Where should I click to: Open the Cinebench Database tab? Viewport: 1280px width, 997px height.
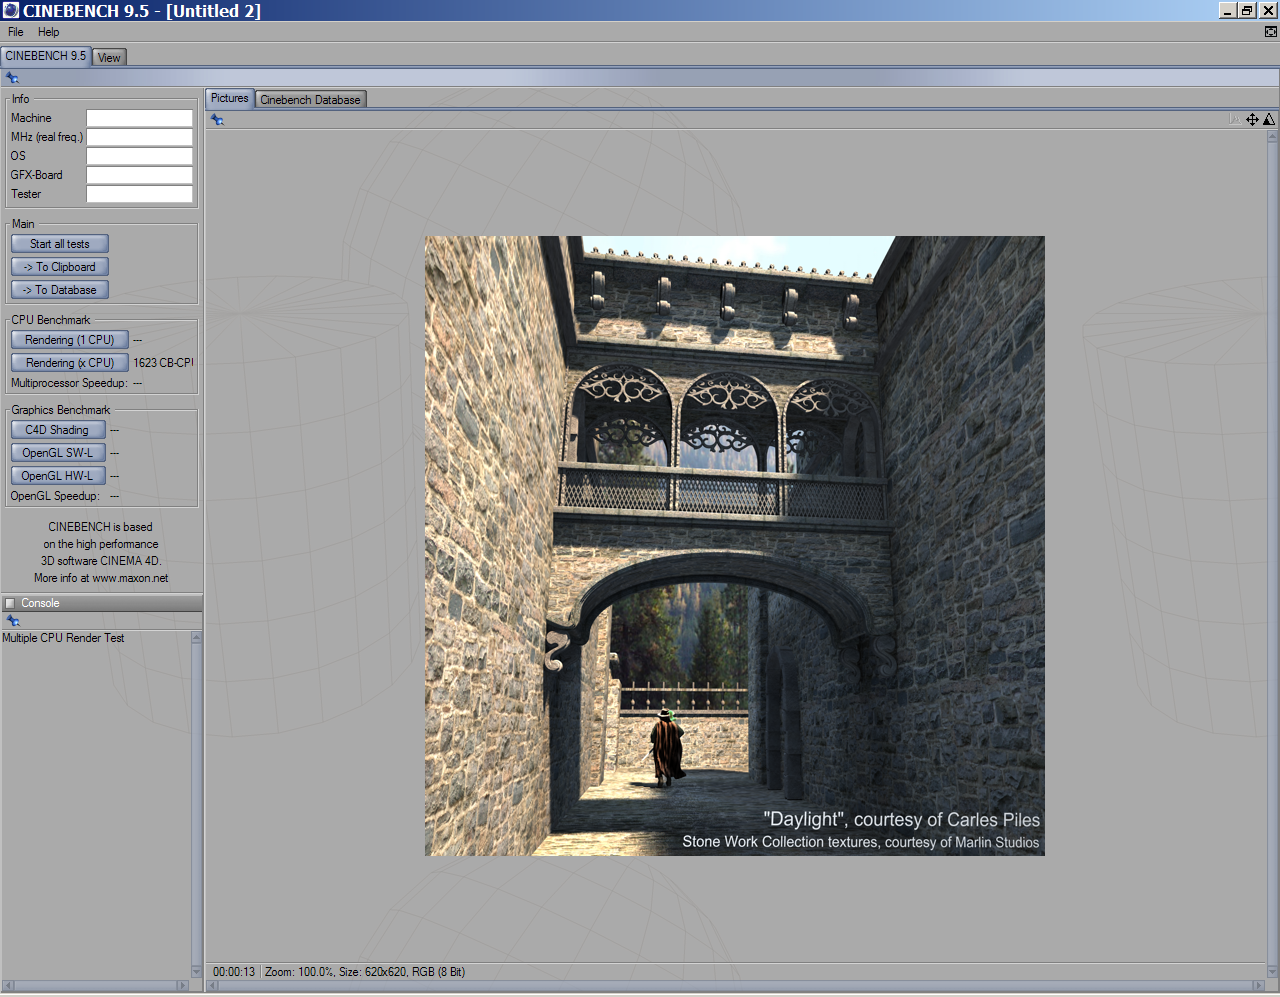310,99
